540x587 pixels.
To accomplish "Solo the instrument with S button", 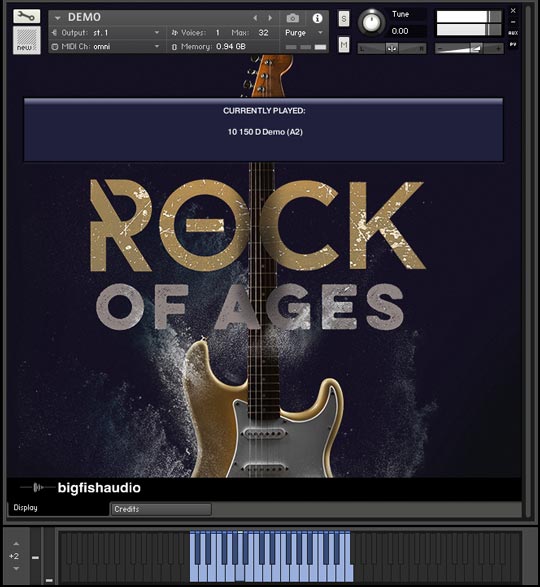I will (x=344, y=19).
